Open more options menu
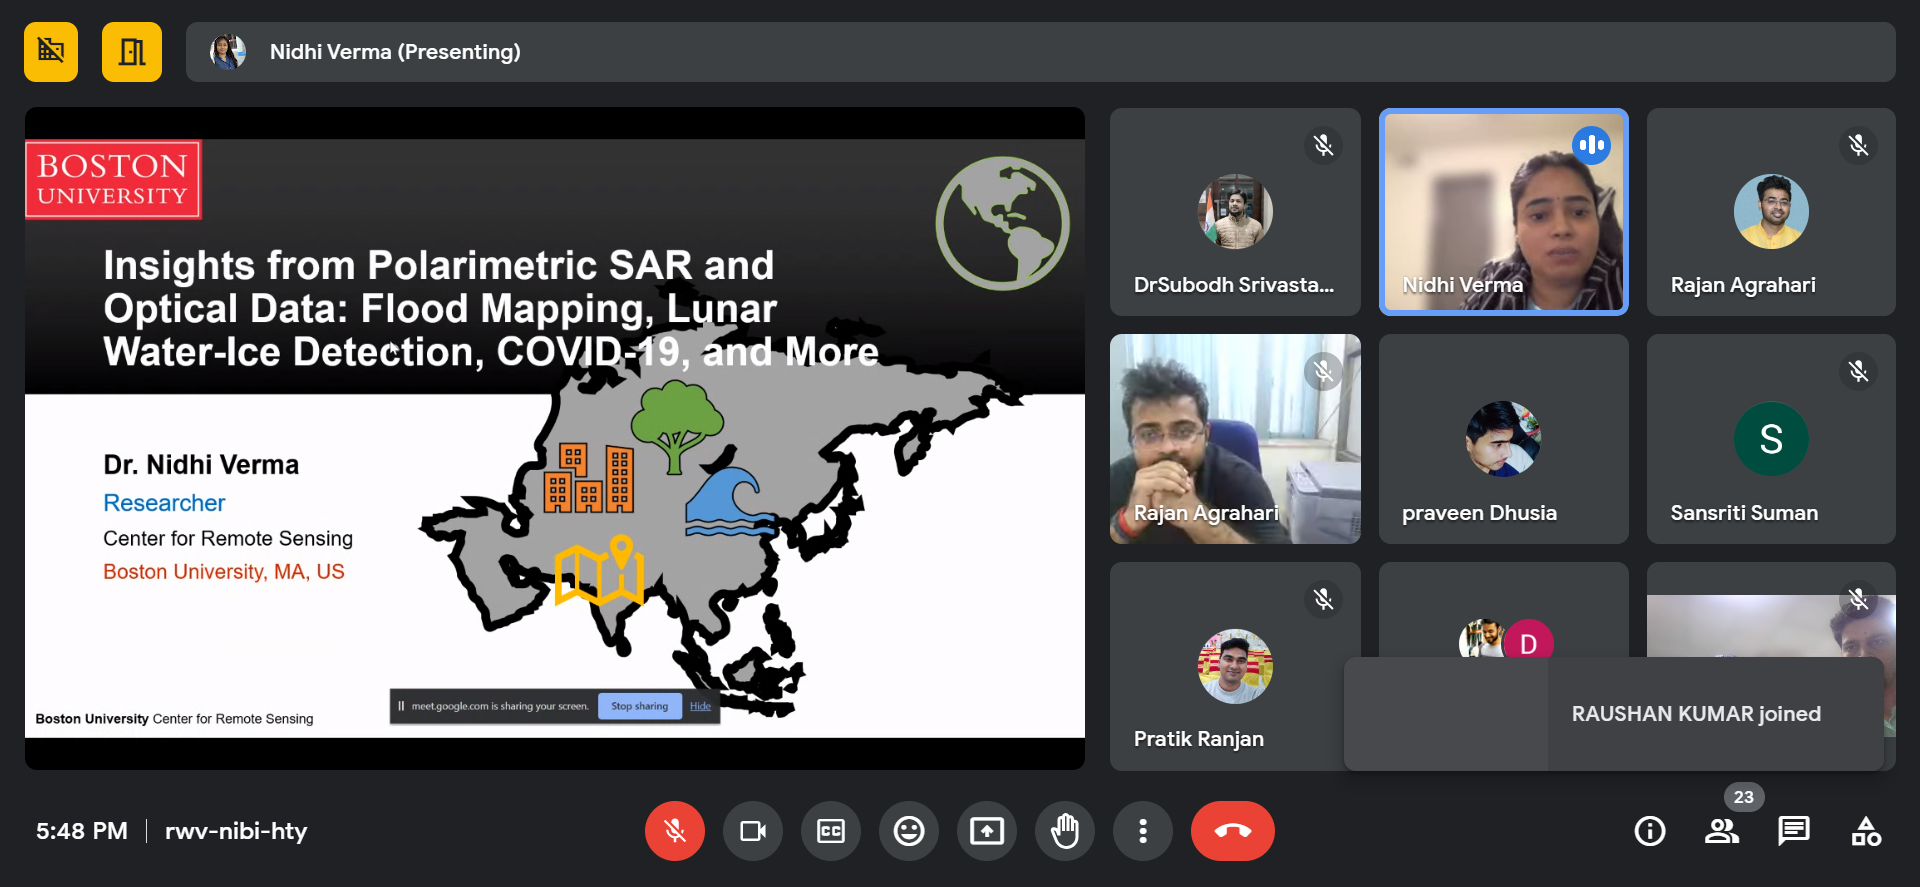 click(1143, 831)
